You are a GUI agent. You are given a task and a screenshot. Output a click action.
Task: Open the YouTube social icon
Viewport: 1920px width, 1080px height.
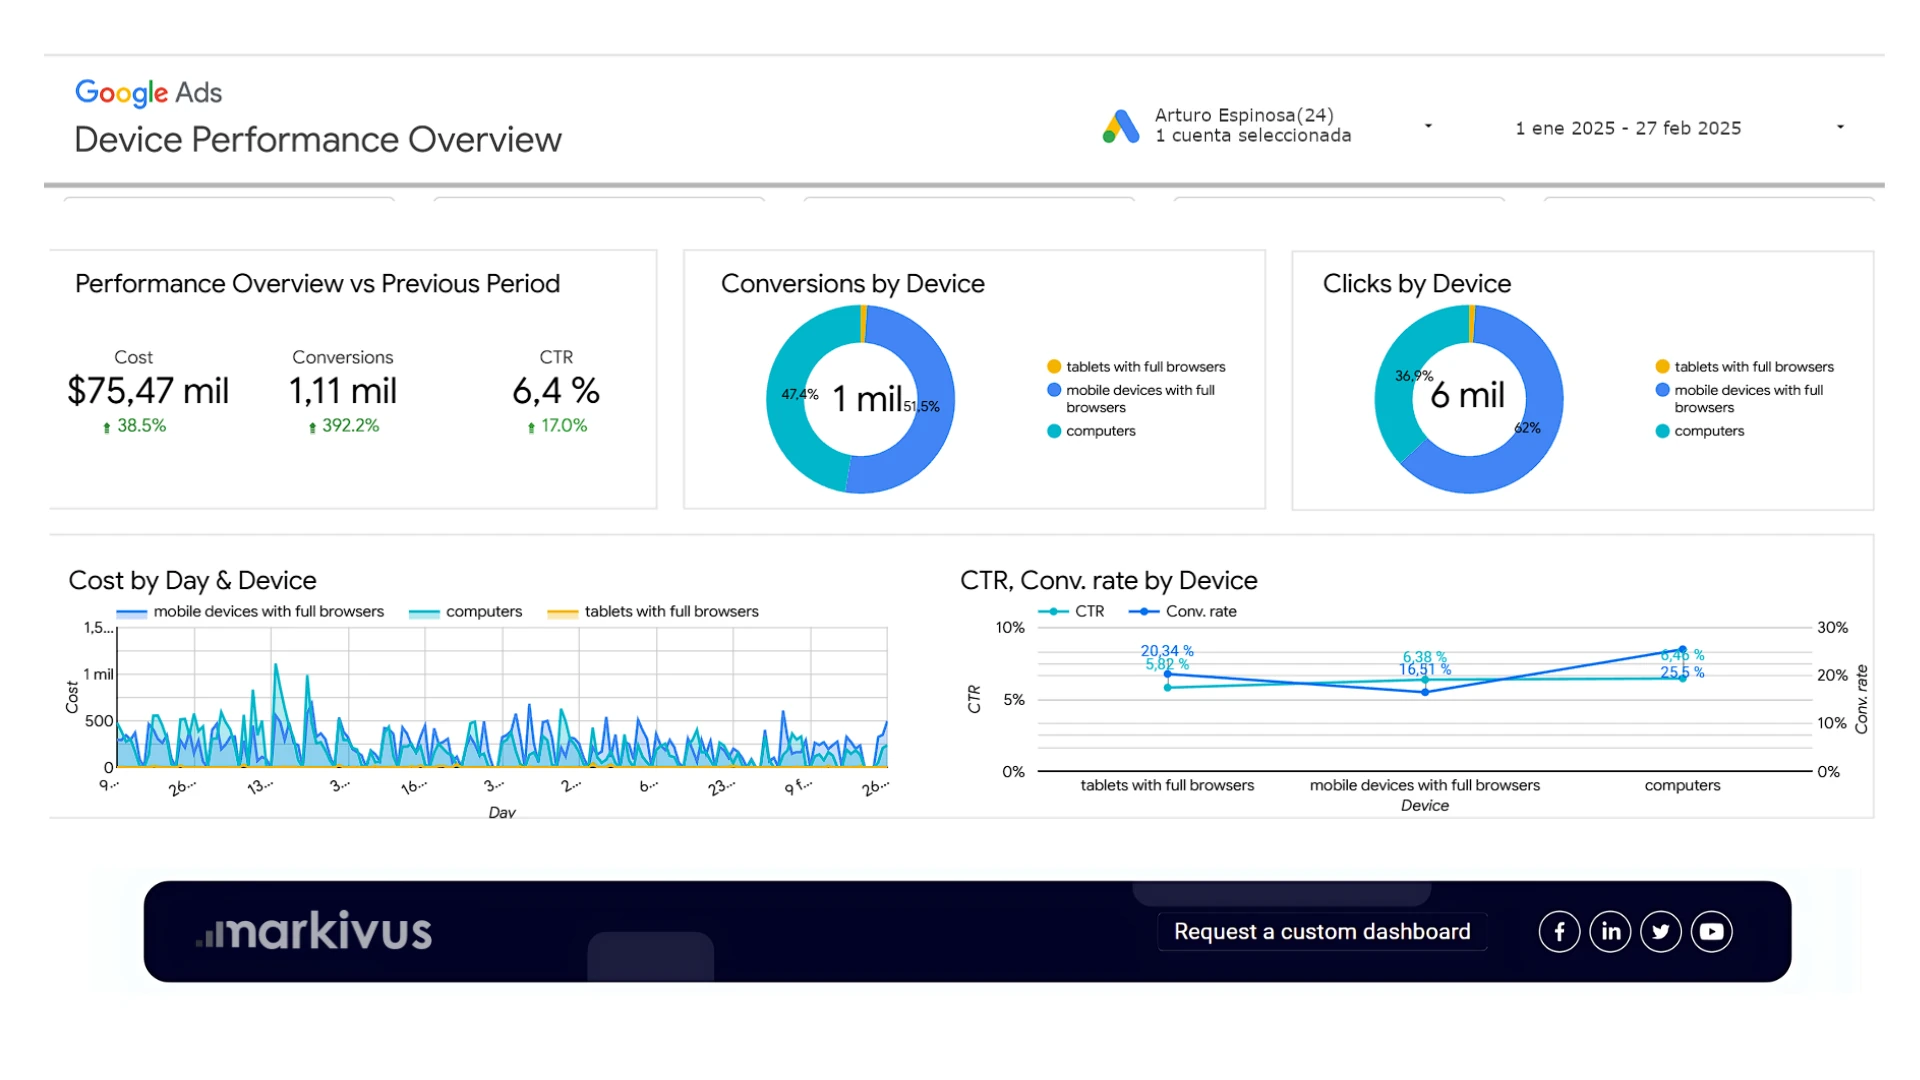click(1711, 931)
